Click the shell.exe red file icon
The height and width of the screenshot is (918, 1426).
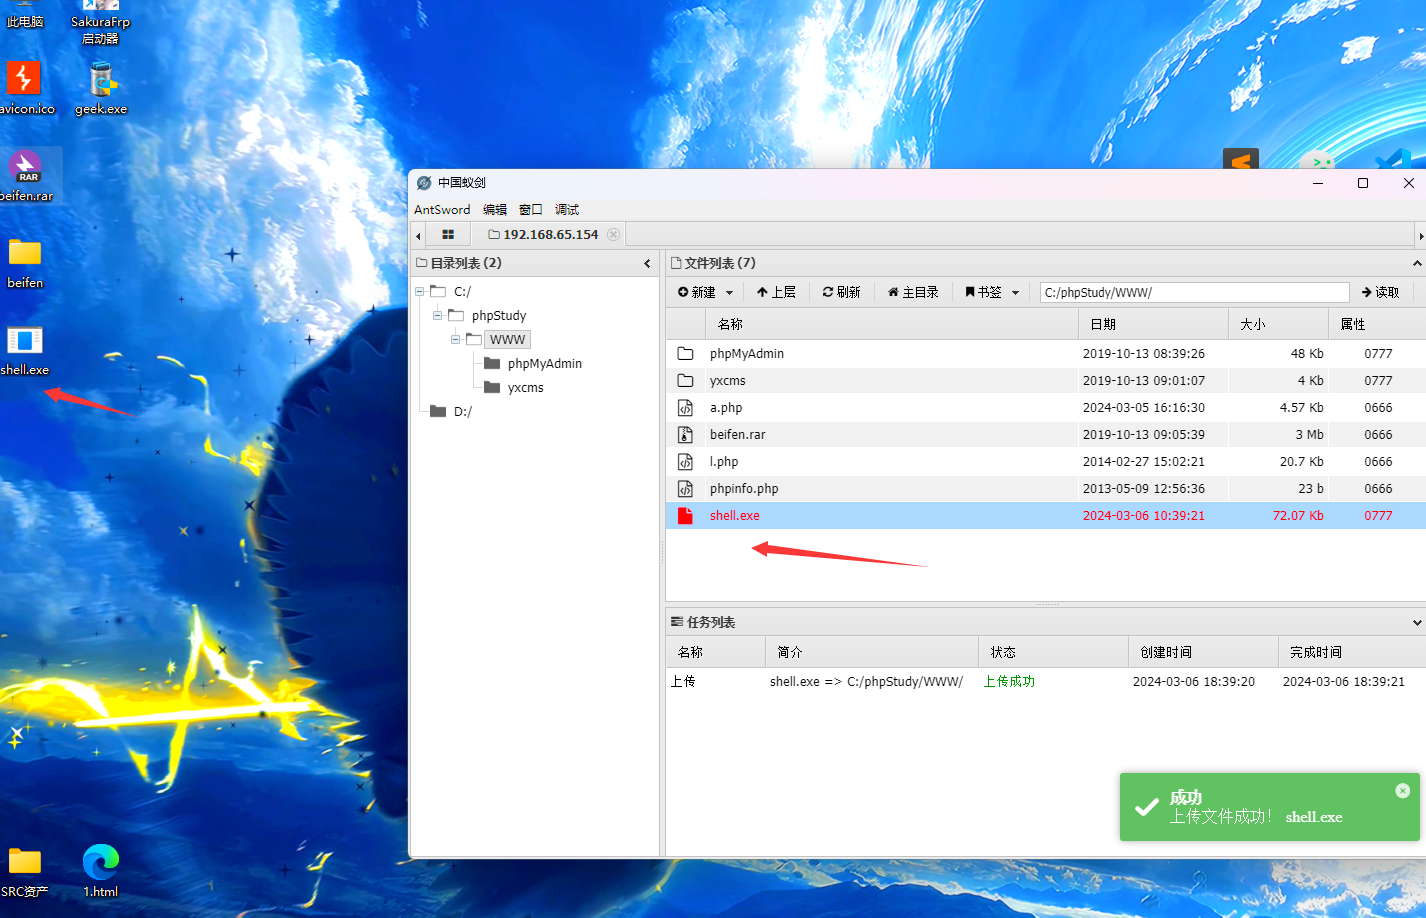point(685,516)
